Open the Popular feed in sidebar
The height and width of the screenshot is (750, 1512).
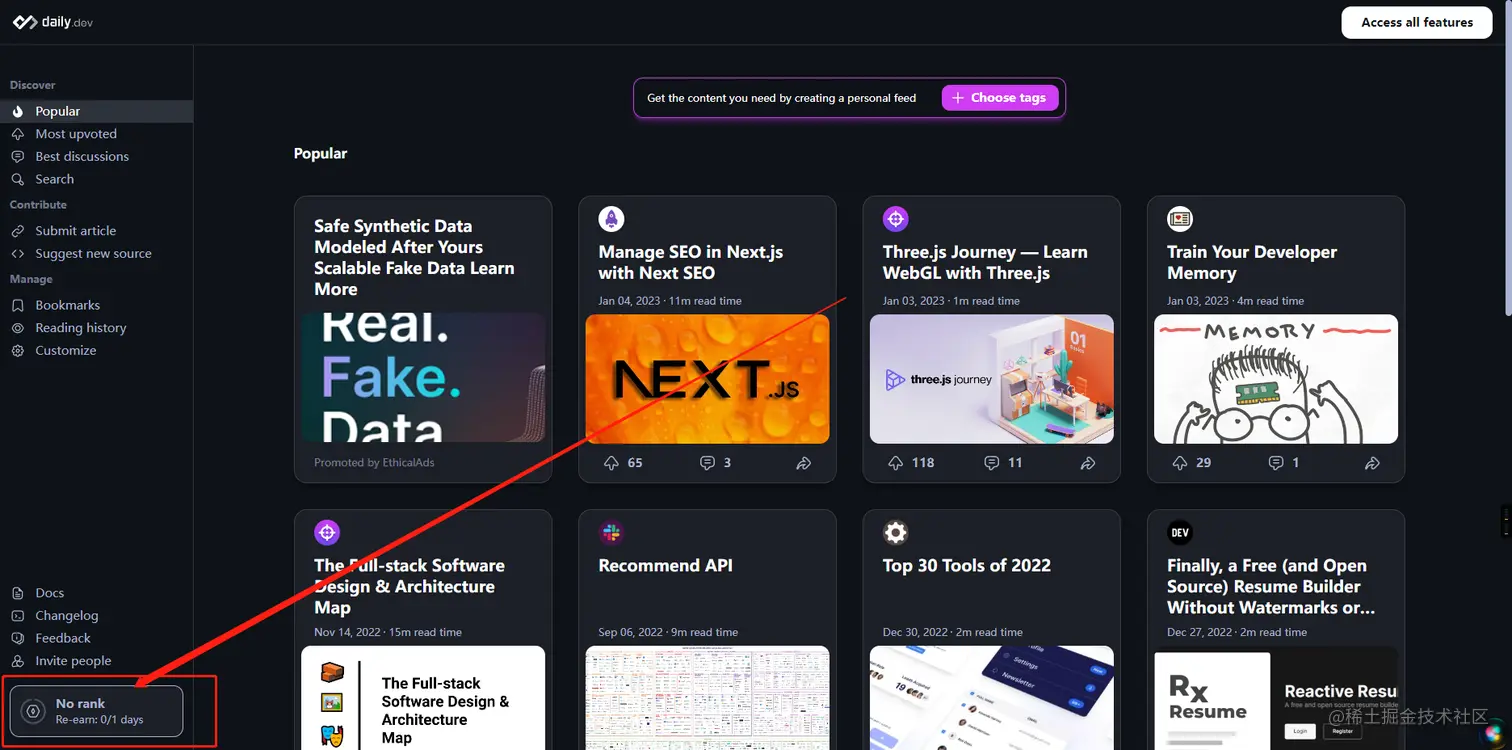[96, 111]
